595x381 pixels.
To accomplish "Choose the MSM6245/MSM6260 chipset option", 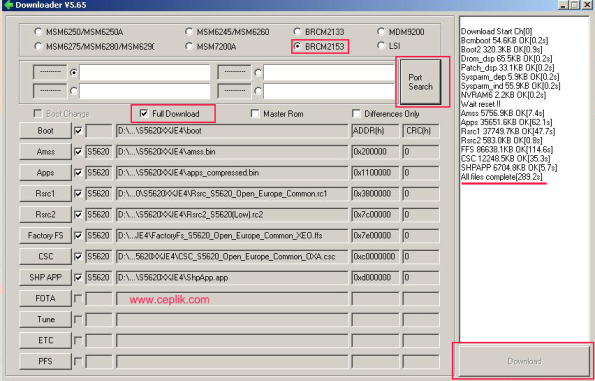I will coord(189,31).
